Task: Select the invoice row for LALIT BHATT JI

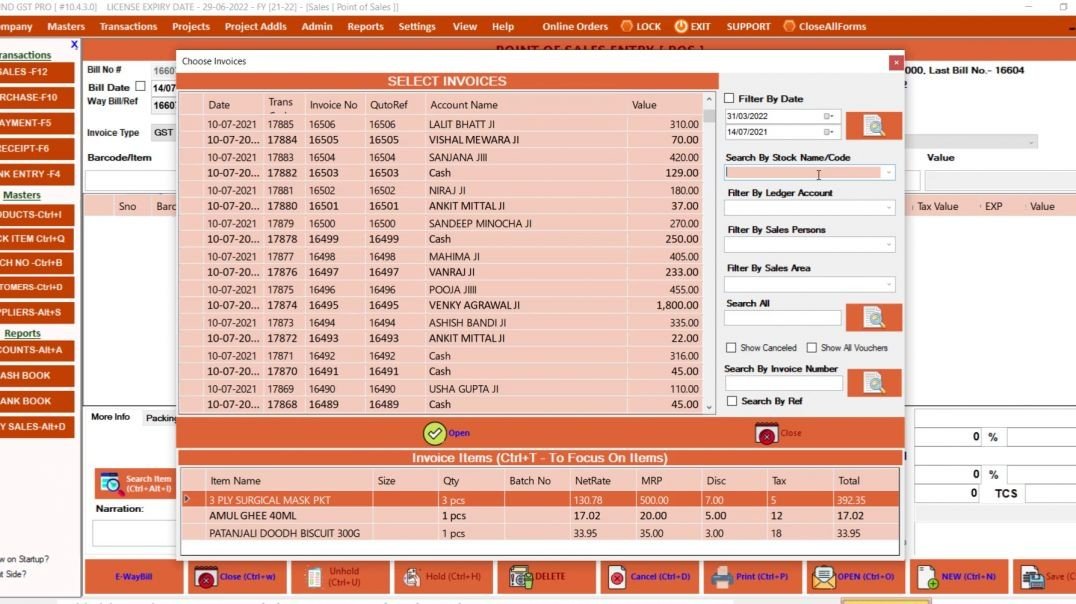Action: point(450,123)
